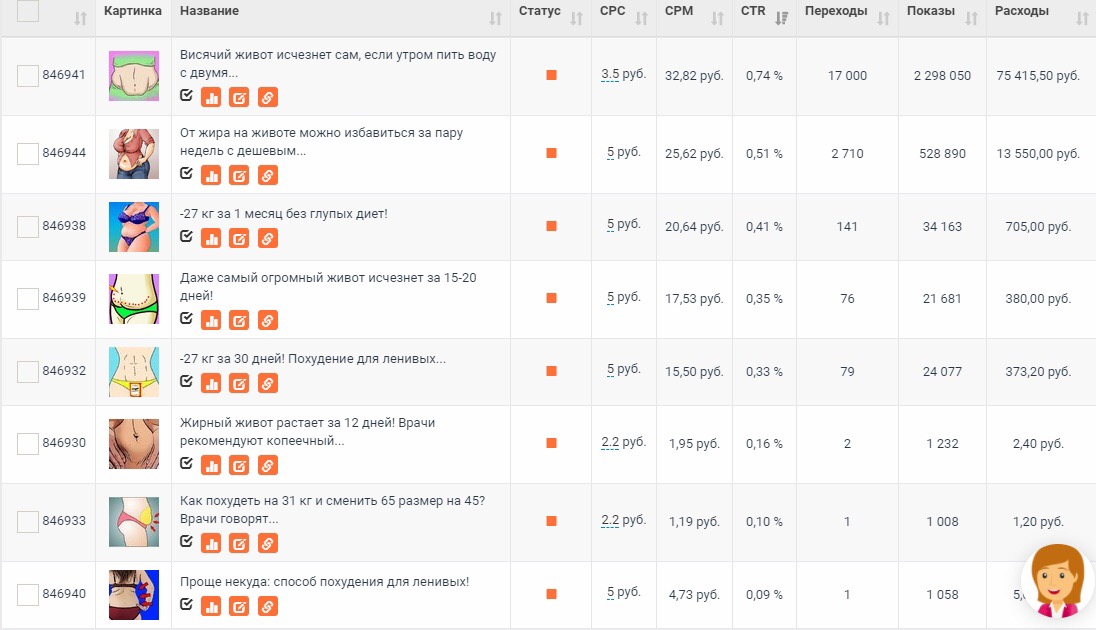This screenshot has height=630, width=1096.
Task: Tick the checkbox for row 846941
Action: [28, 76]
